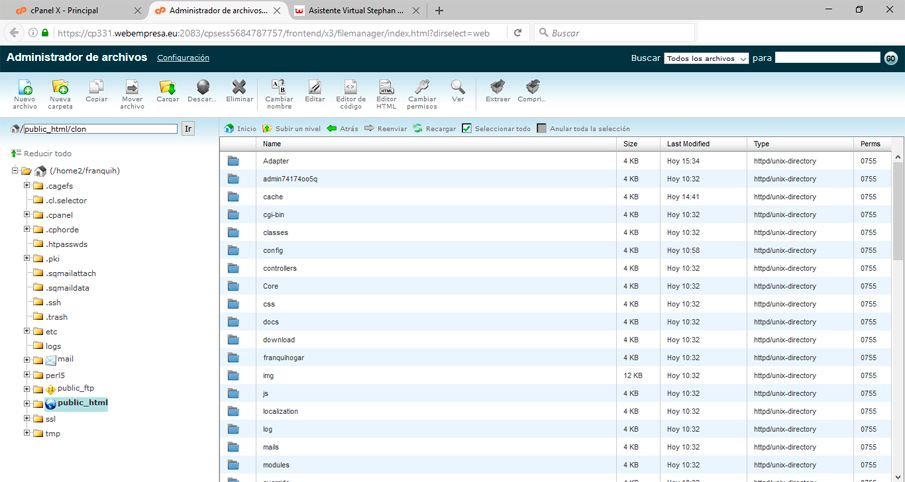Click browser back arrow button
Image resolution: width=905 pixels, height=482 pixels.
tap(14, 33)
